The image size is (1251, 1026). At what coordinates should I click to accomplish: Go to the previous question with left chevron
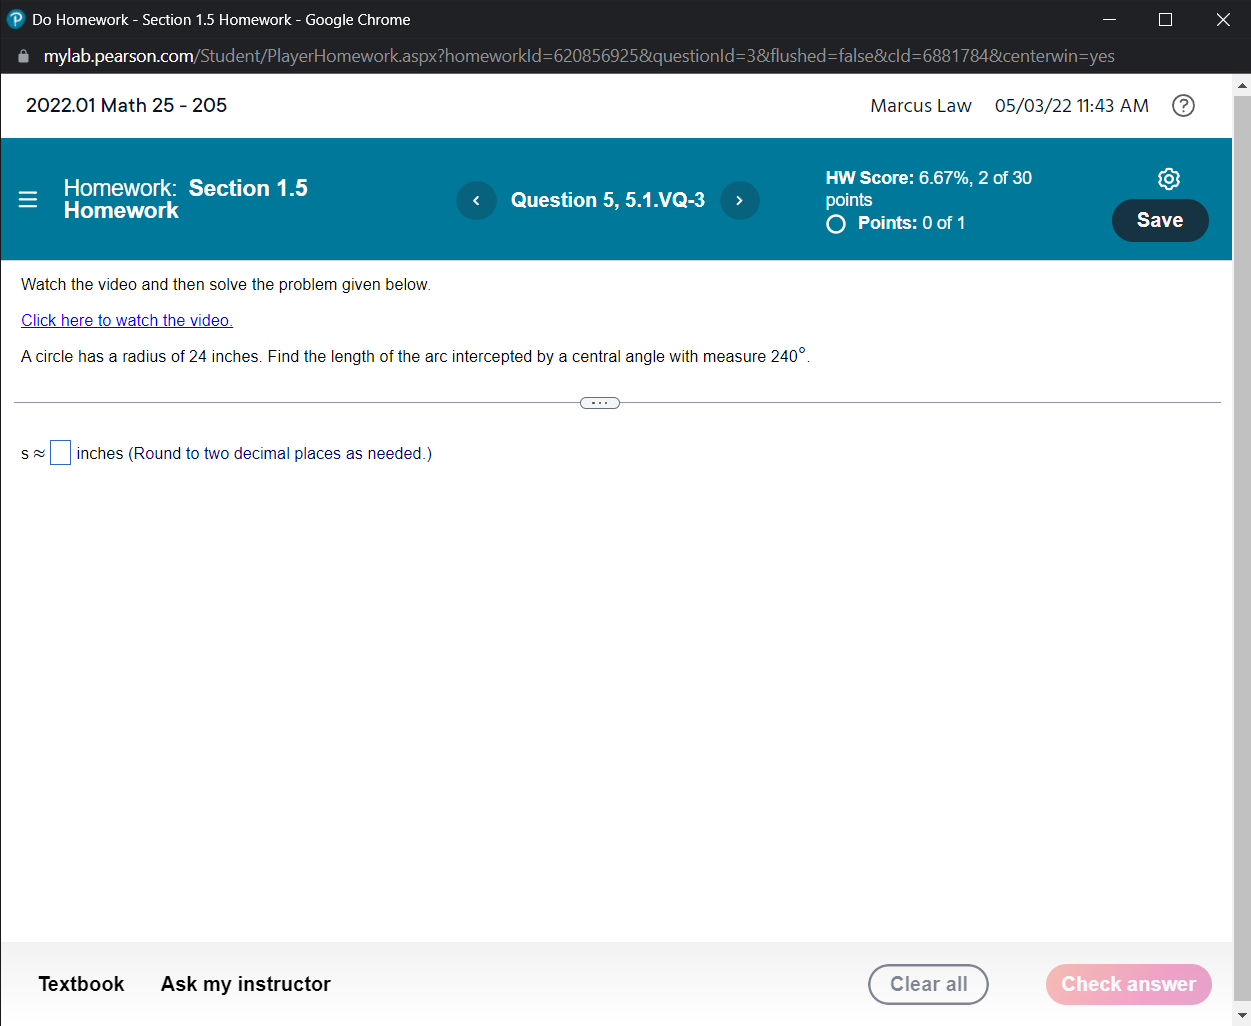click(x=476, y=200)
